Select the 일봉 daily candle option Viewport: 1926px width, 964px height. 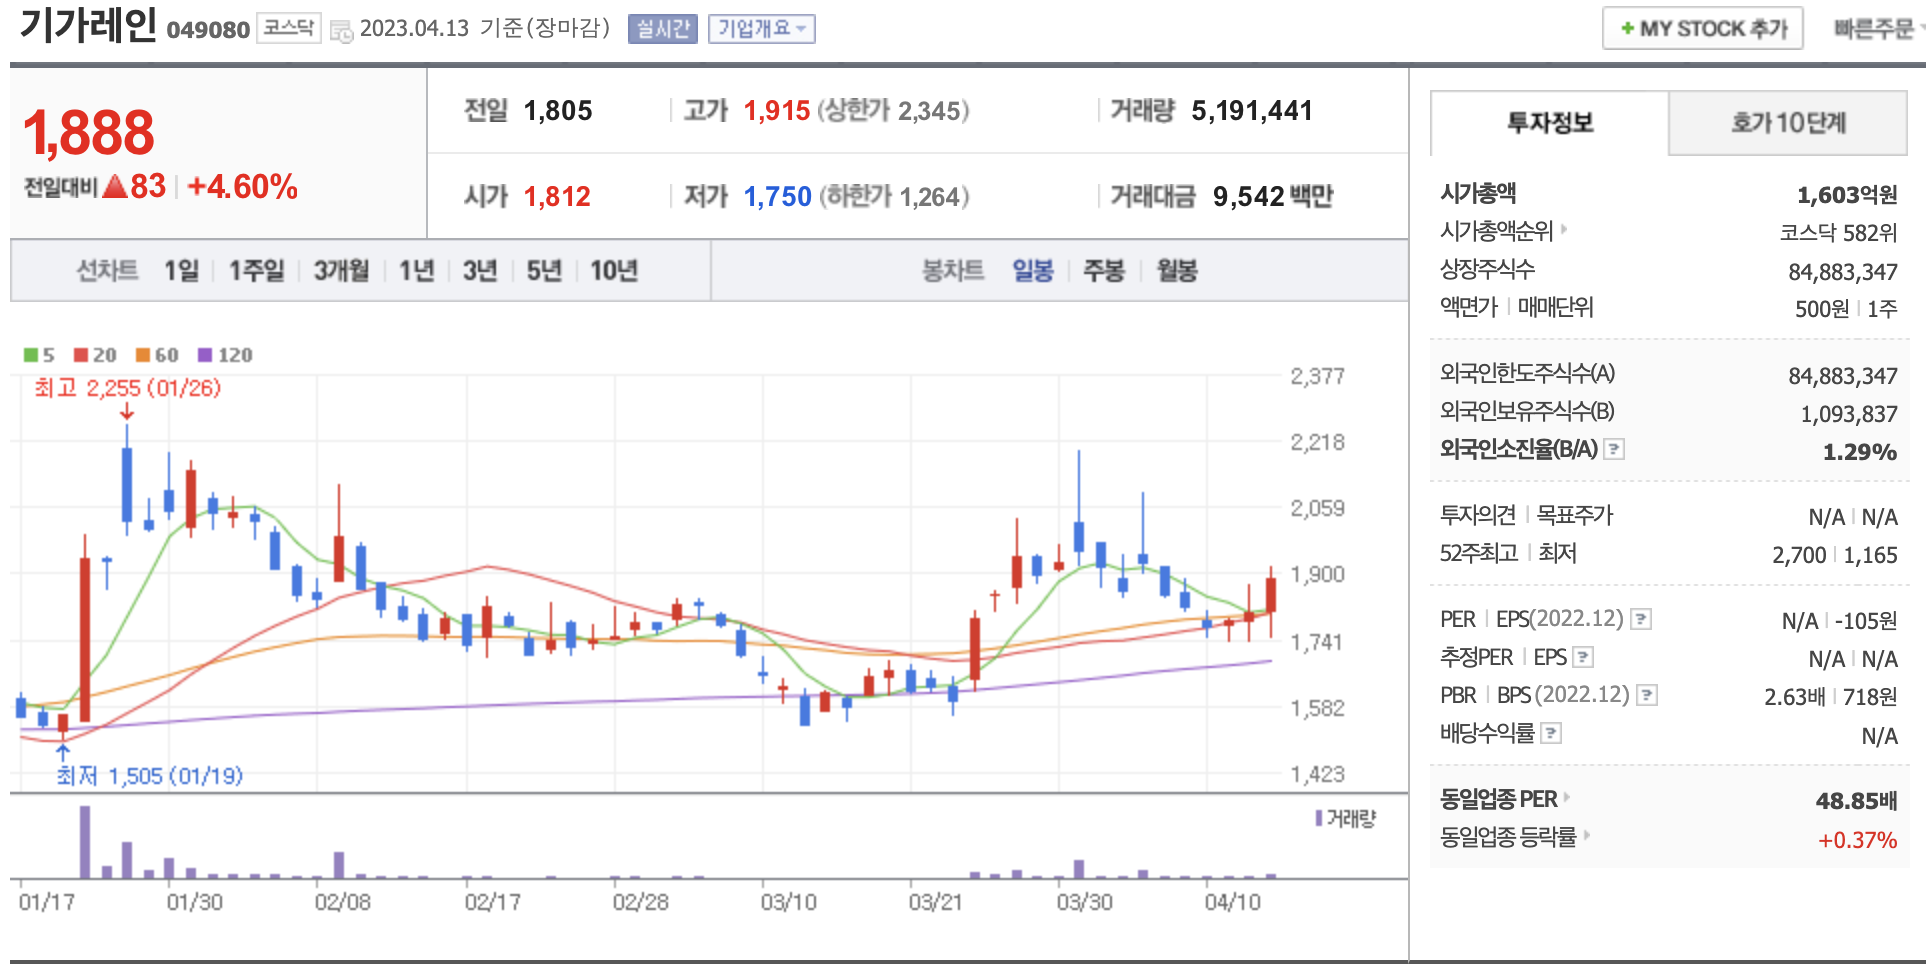1032,271
